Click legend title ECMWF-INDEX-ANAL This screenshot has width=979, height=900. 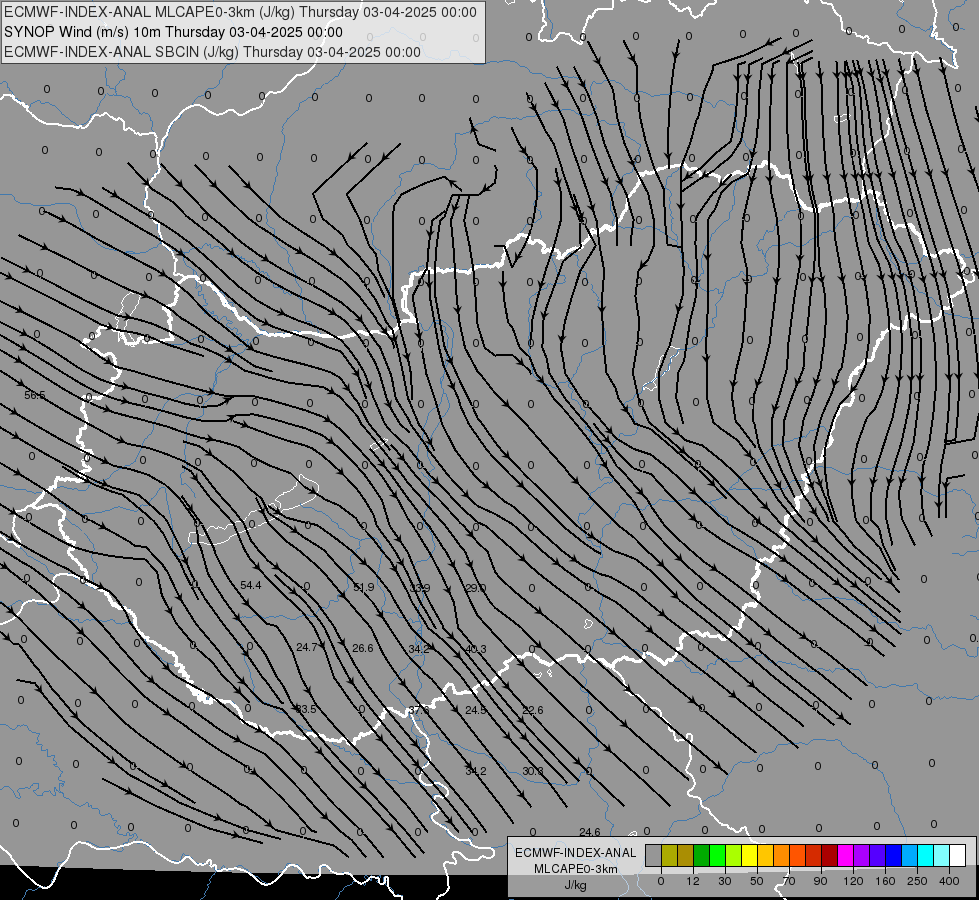click(575, 853)
